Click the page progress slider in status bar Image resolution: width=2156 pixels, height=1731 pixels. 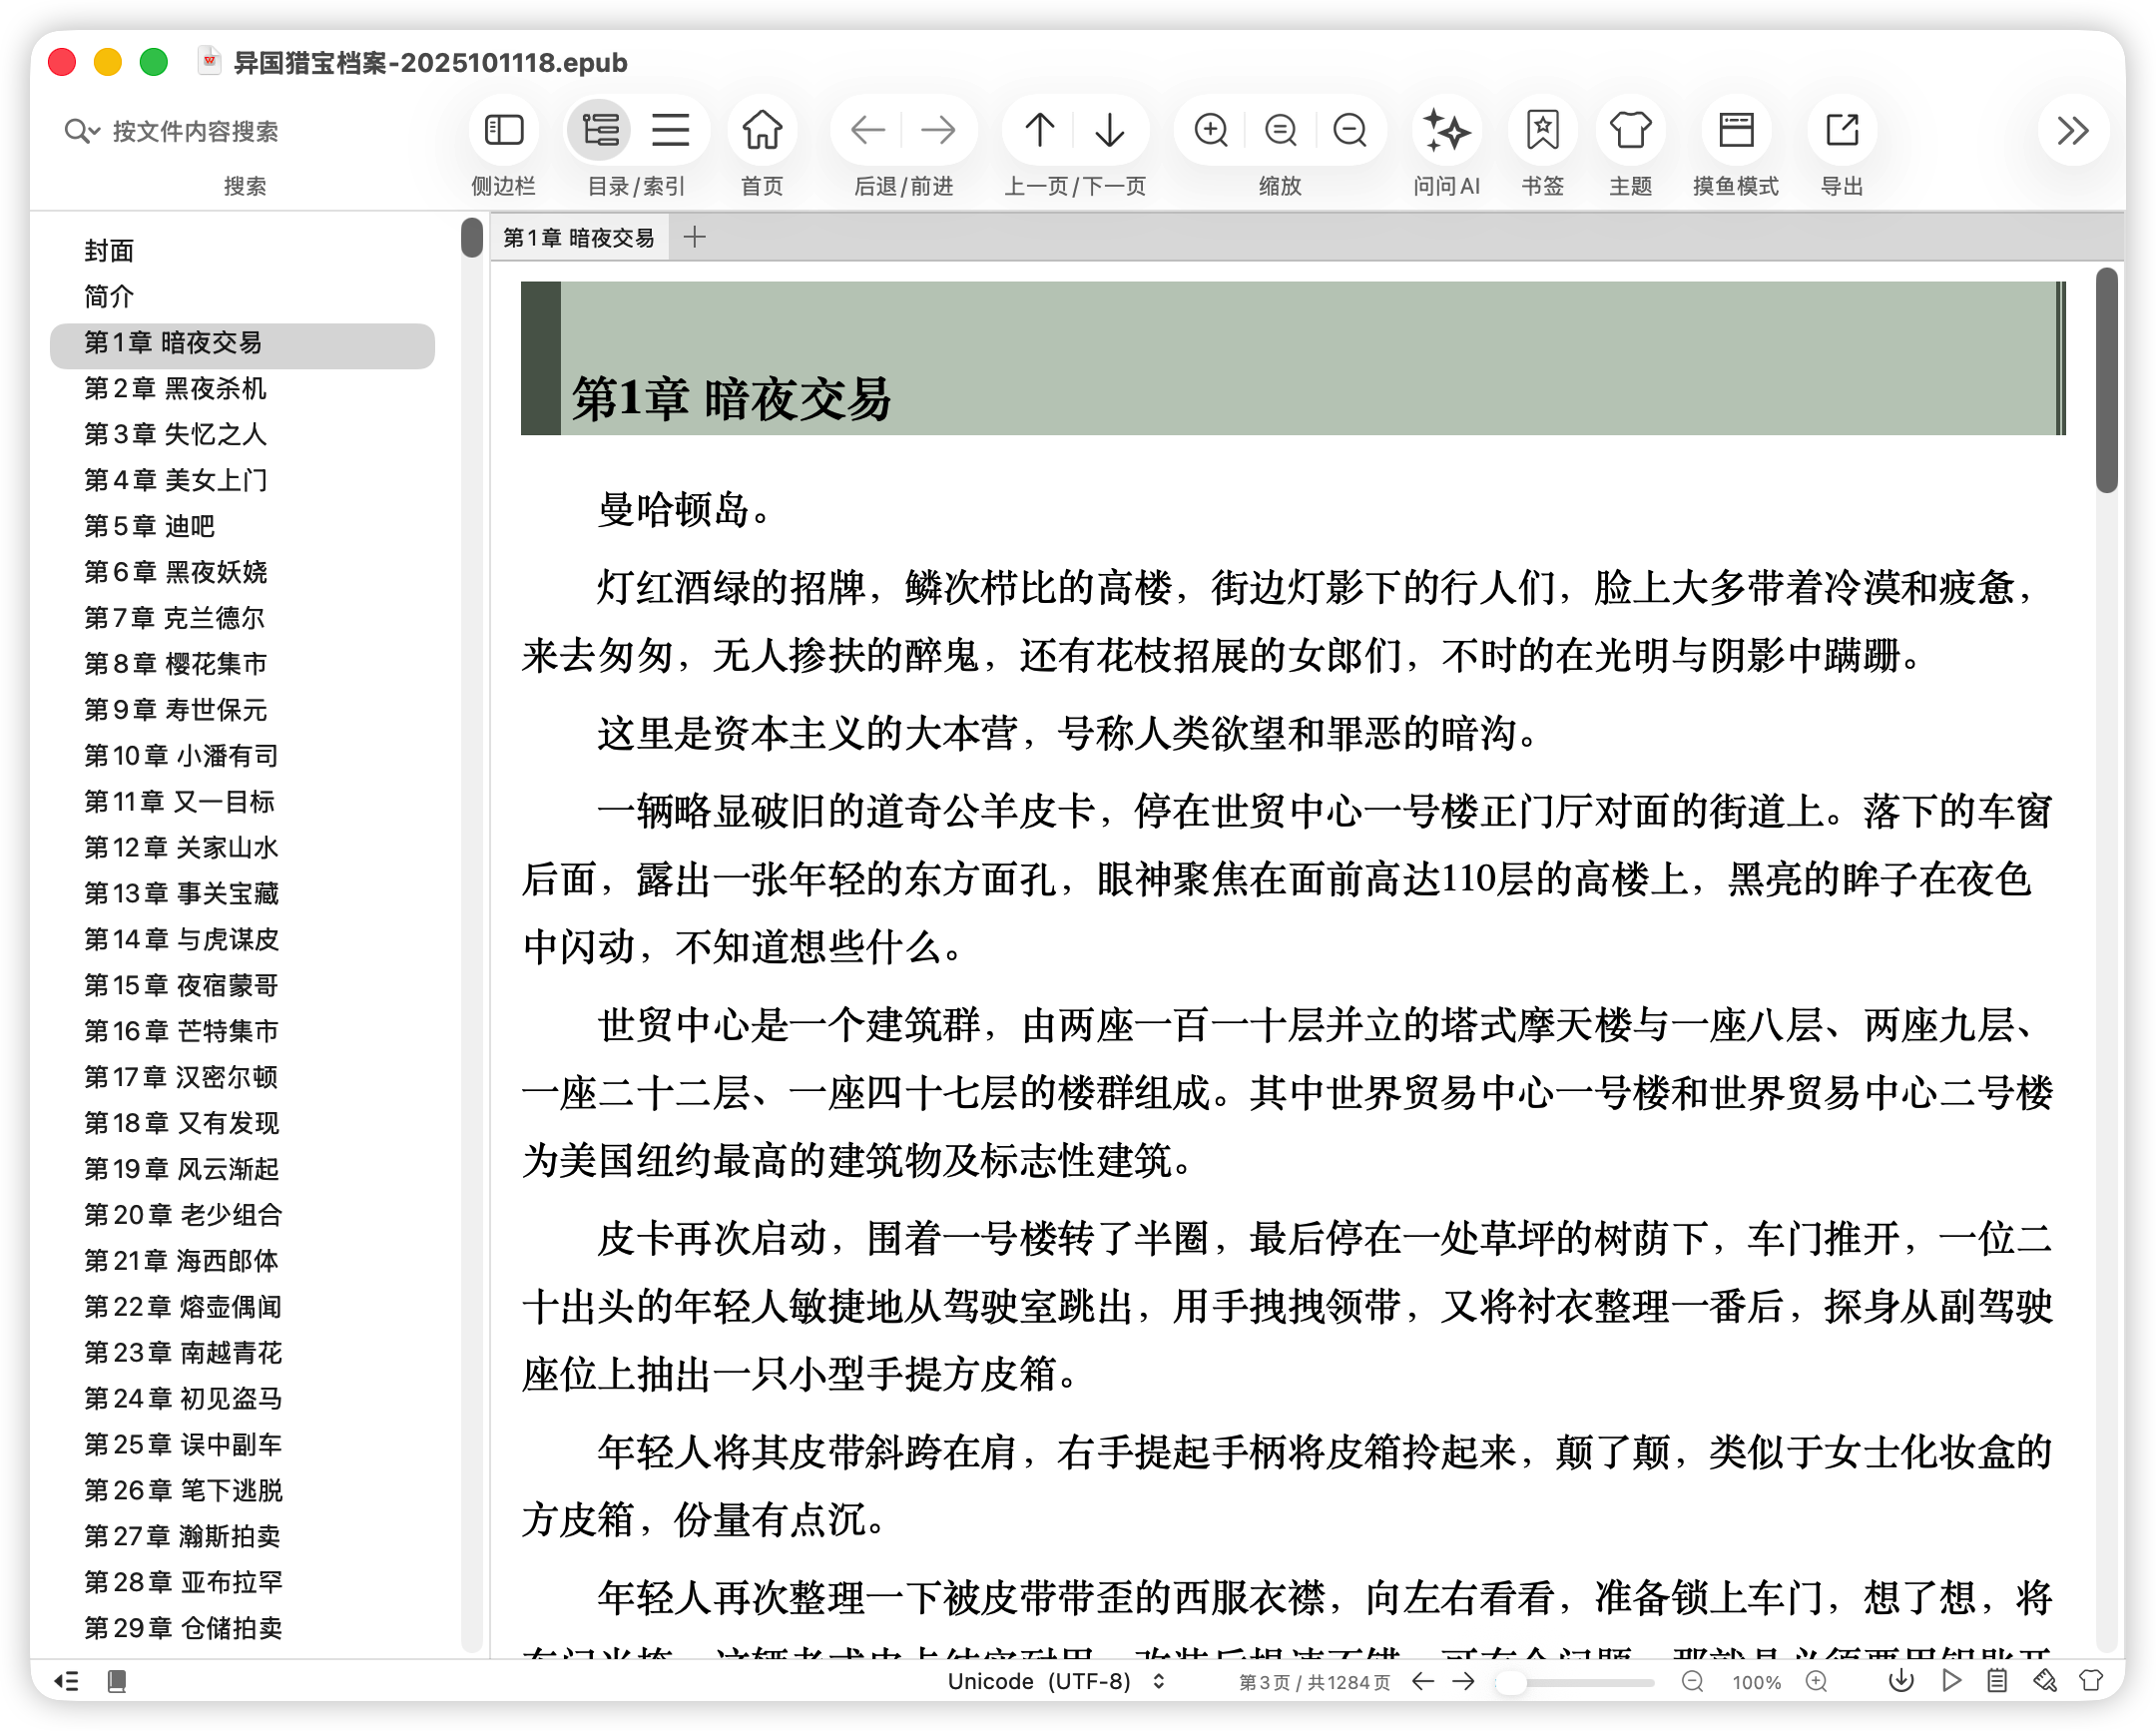pos(1574,1682)
